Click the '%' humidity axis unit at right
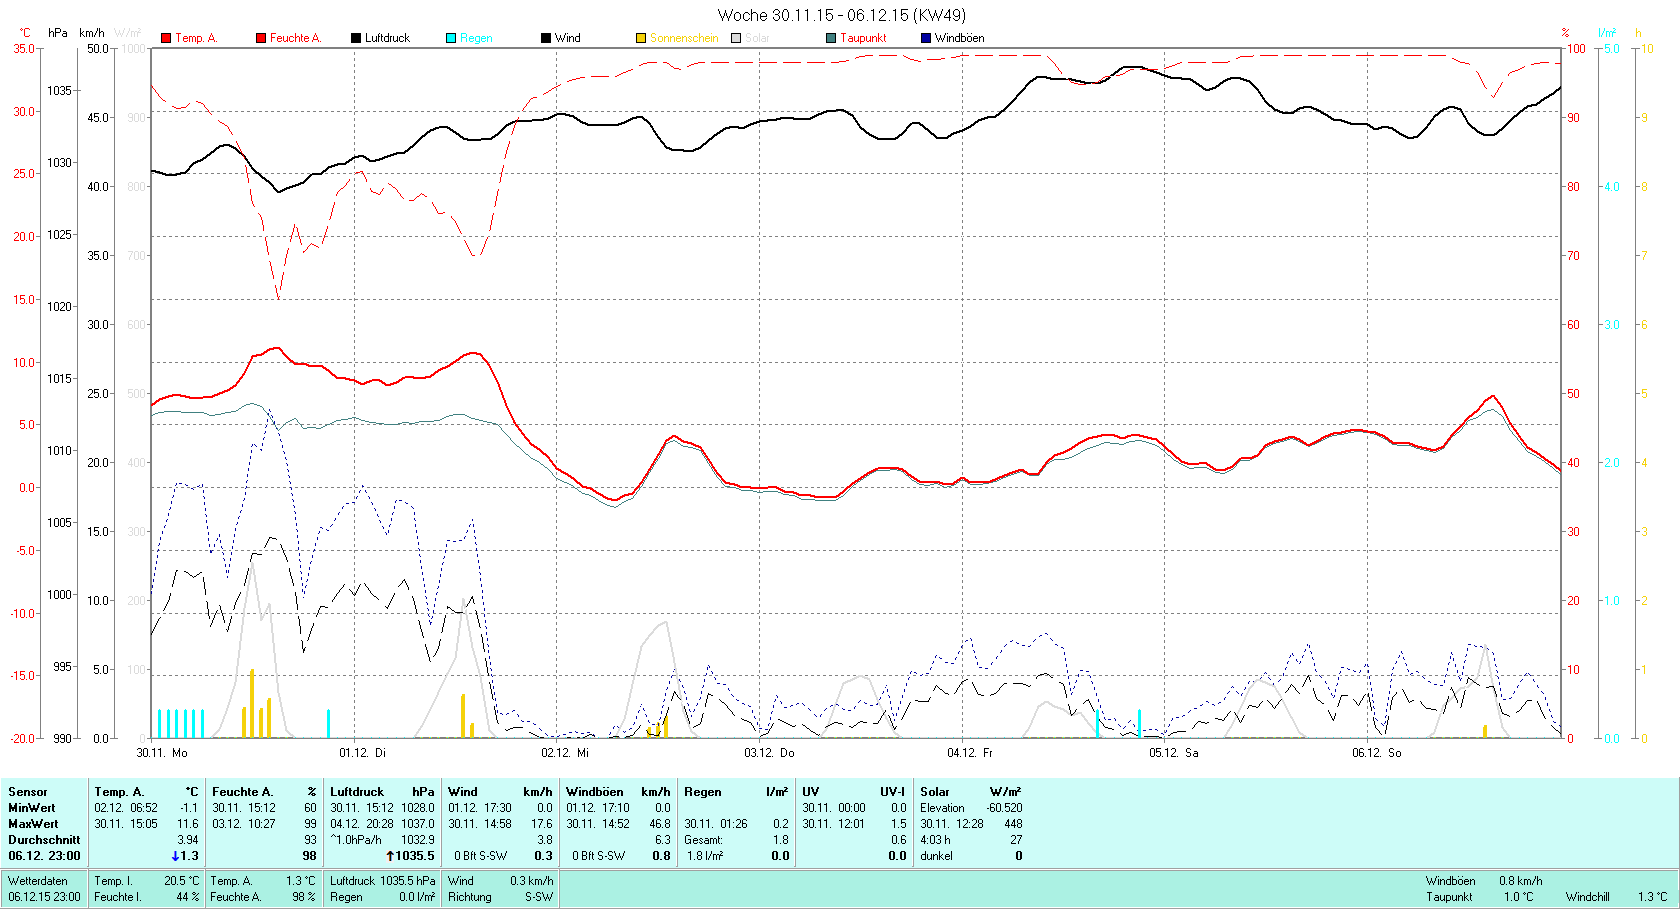 coord(1566,33)
